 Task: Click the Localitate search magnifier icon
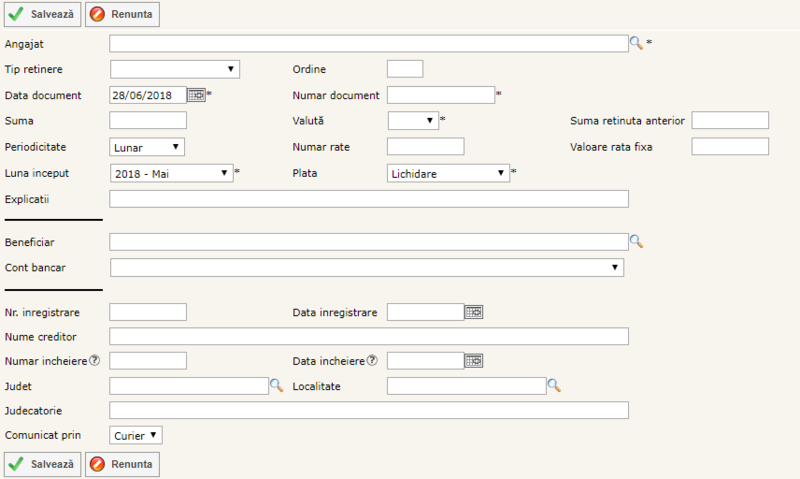[553, 385]
